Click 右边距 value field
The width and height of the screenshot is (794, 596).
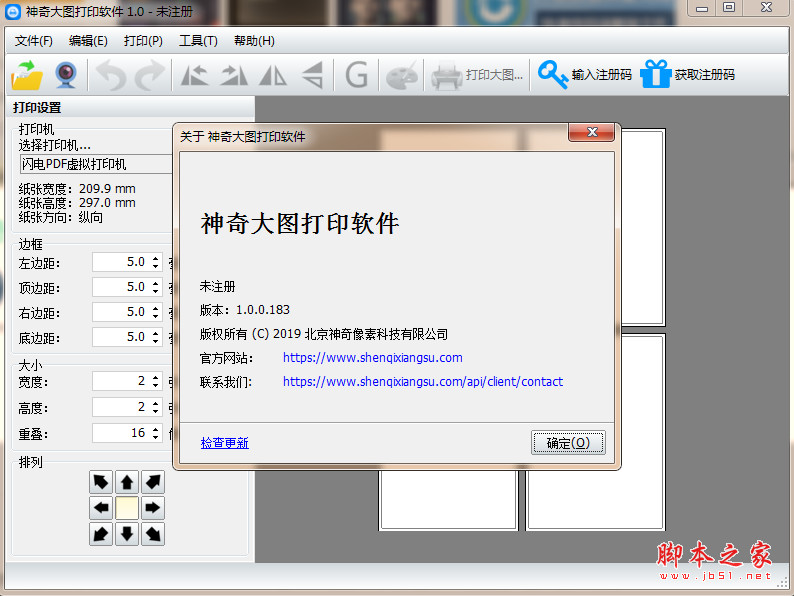122,311
